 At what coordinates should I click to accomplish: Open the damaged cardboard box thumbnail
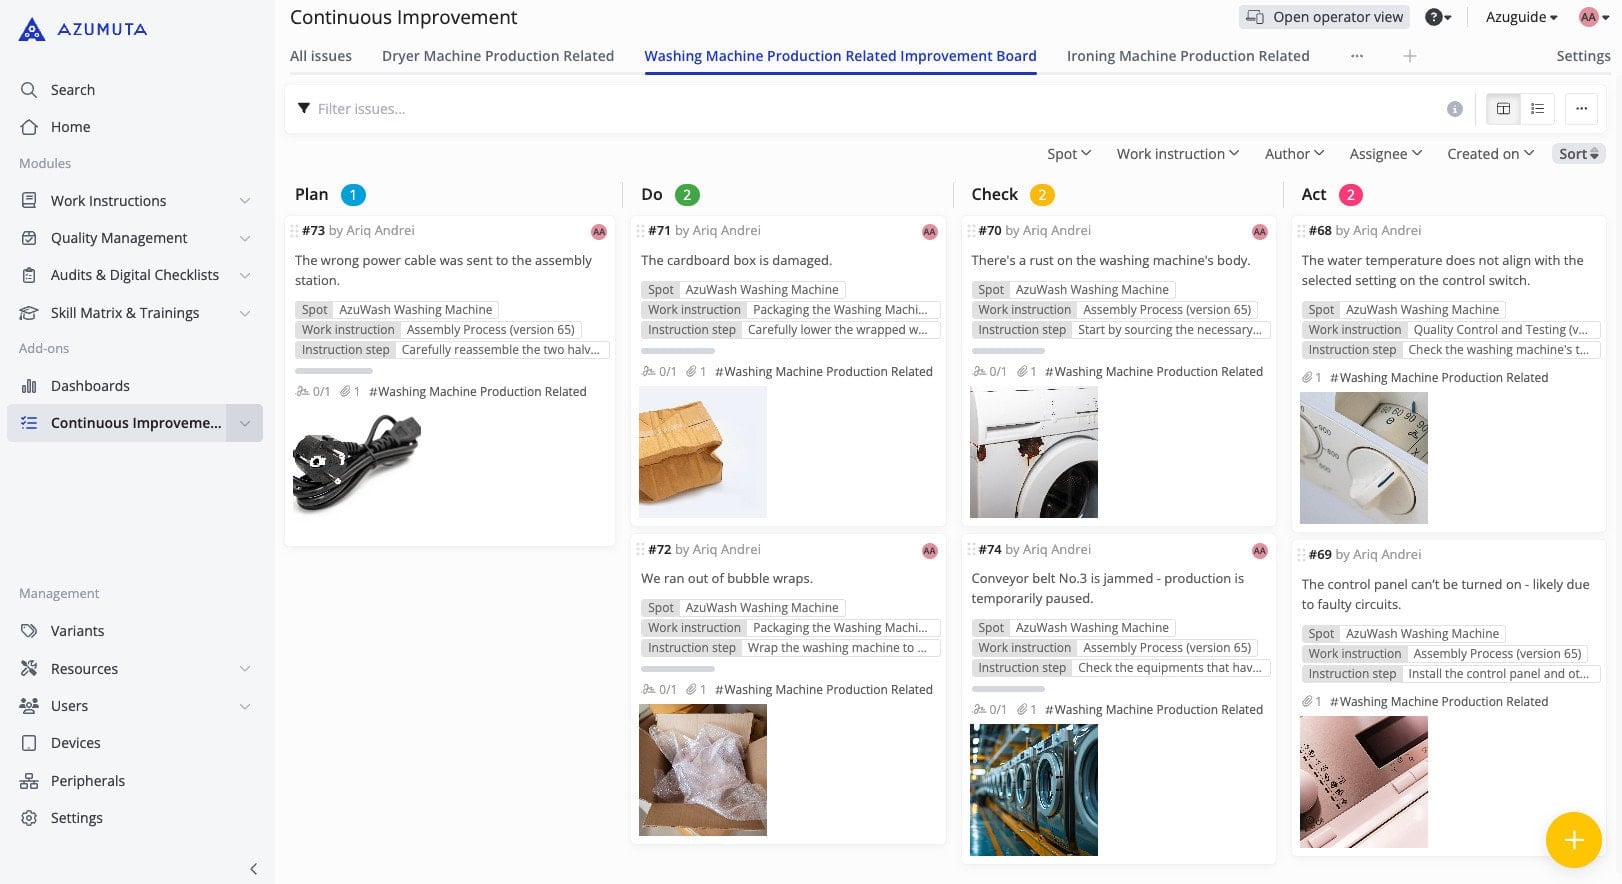click(x=702, y=452)
